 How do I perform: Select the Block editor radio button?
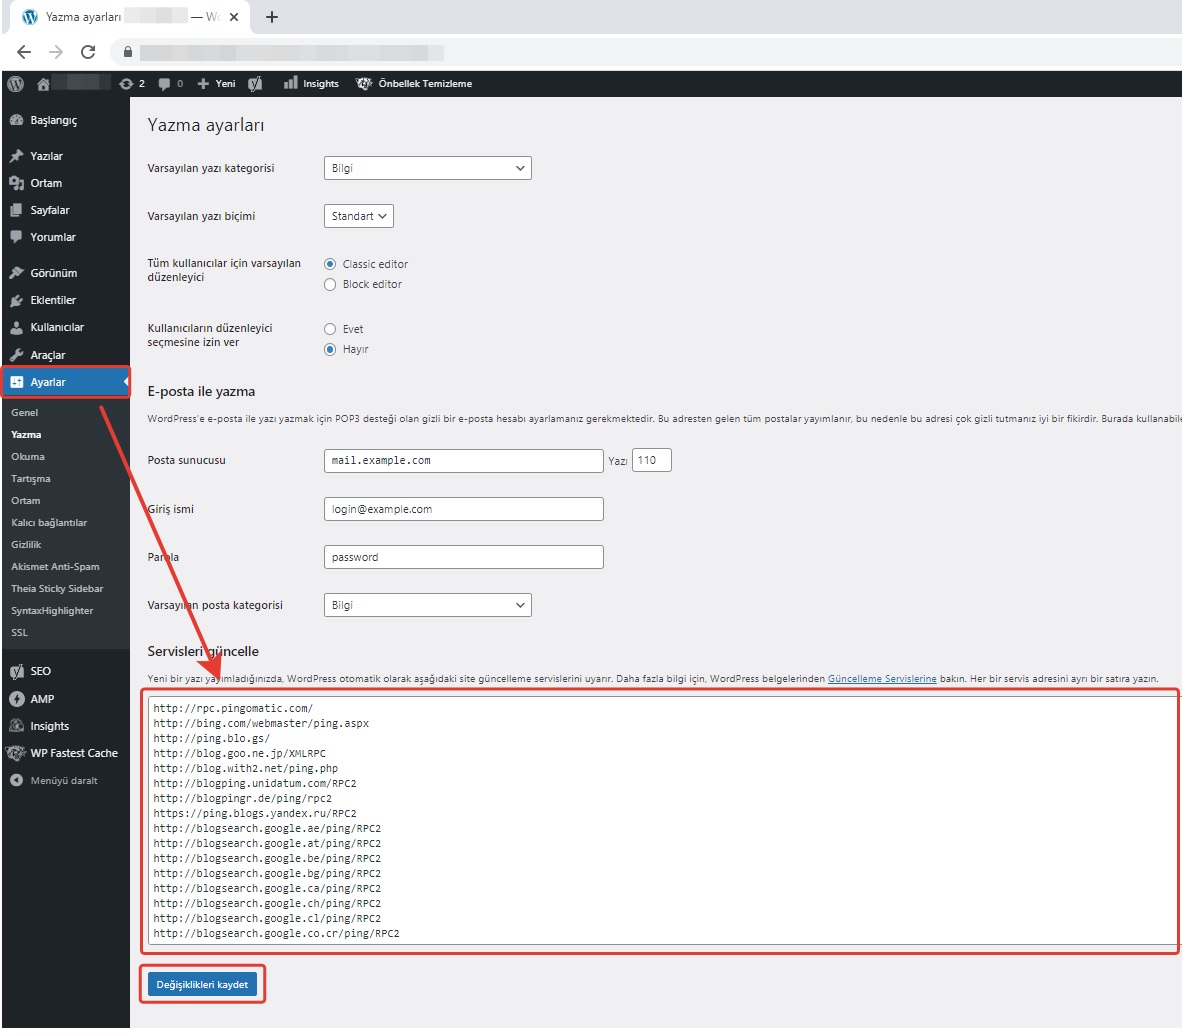point(330,285)
